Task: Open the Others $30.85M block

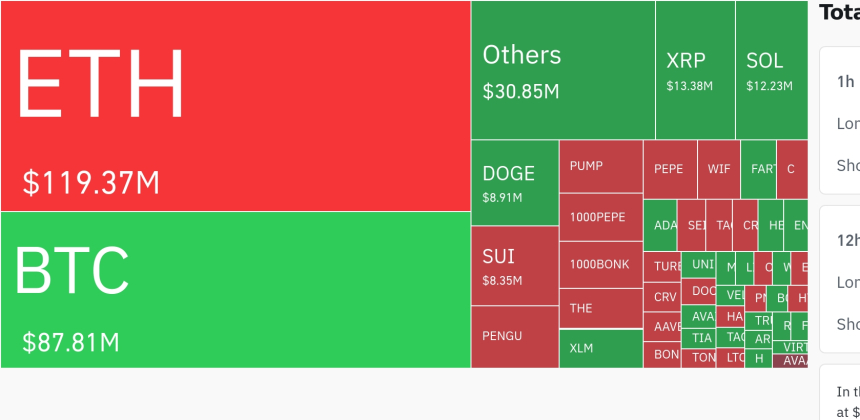Action: click(x=563, y=70)
